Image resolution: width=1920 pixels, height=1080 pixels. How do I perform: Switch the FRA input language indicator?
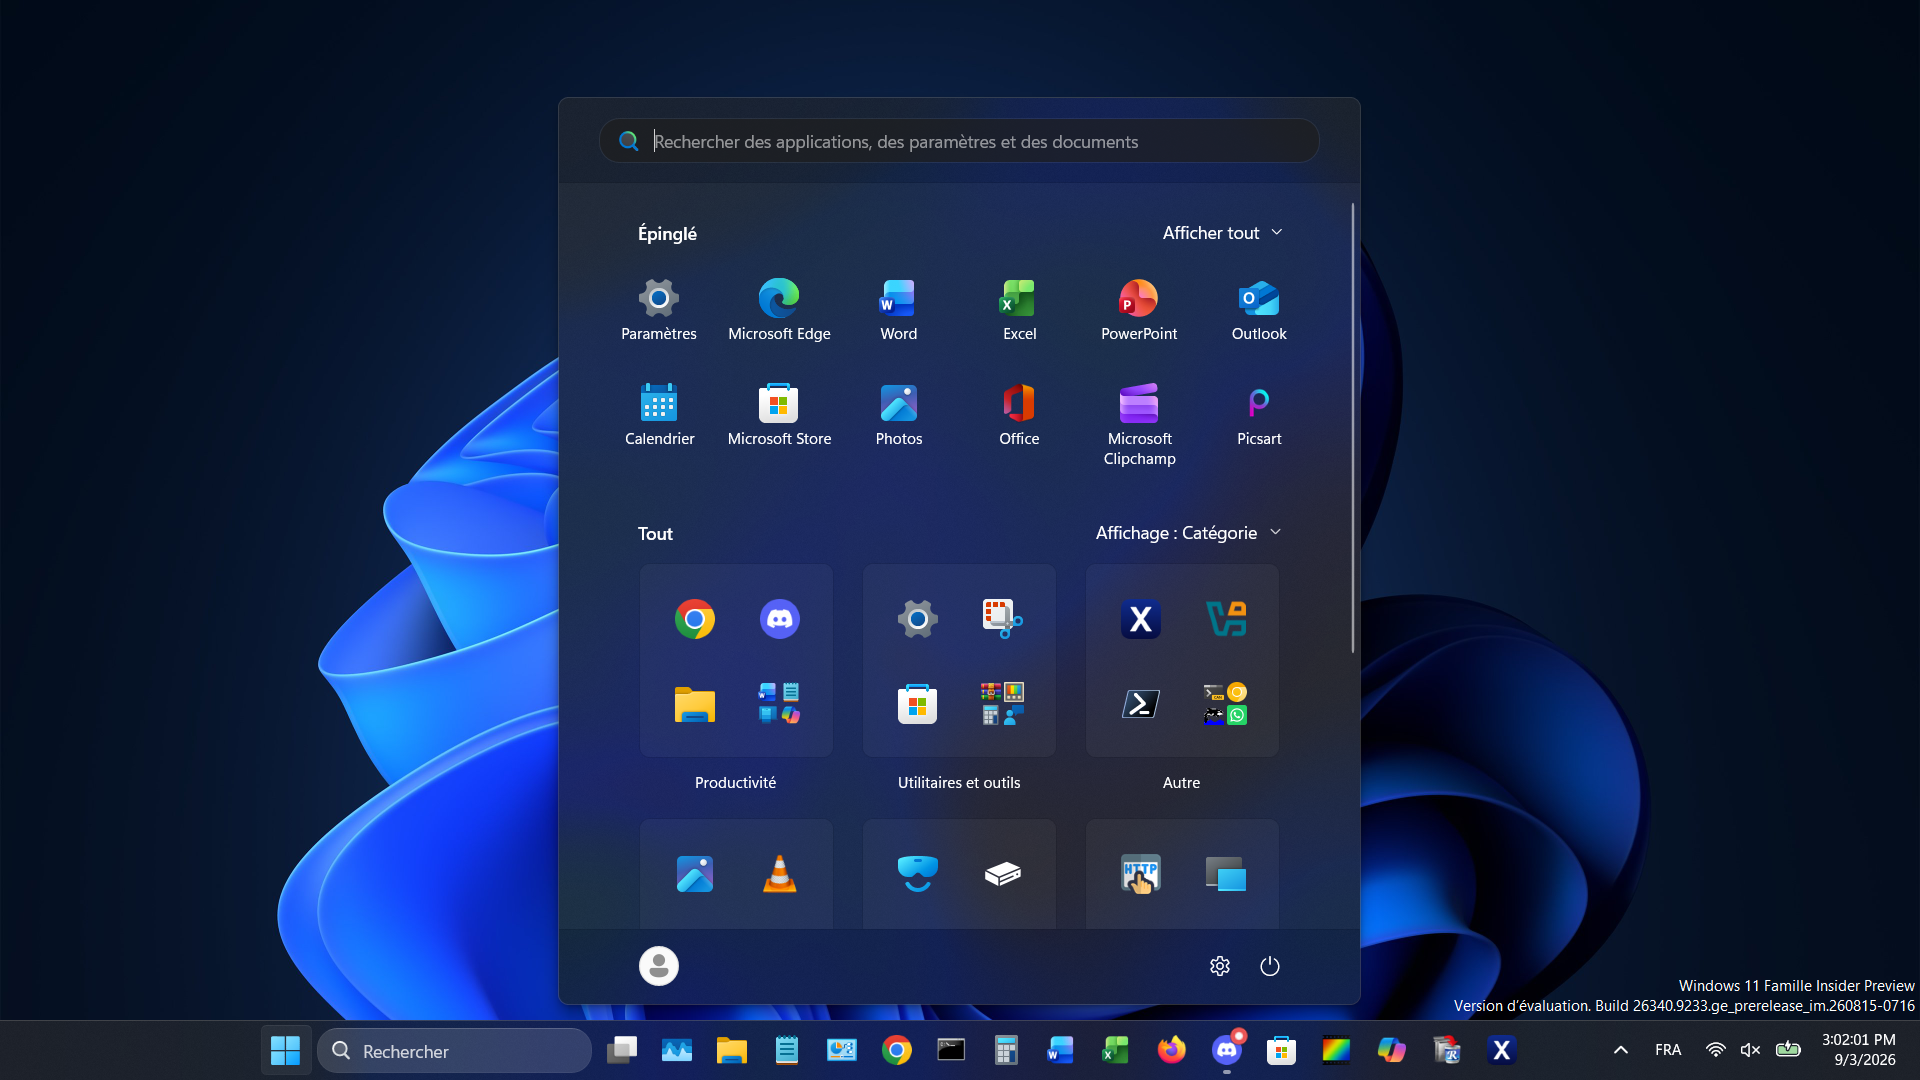point(1668,1050)
